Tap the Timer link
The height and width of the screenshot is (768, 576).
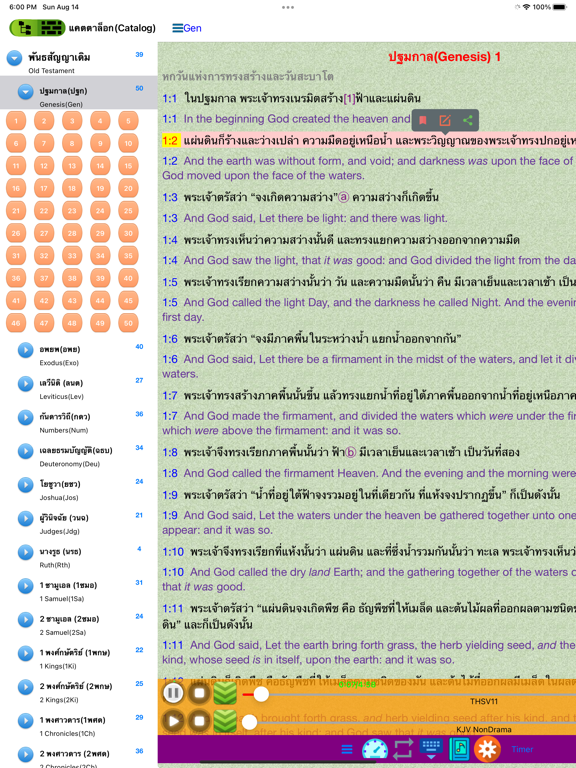click(x=522, y=749)
